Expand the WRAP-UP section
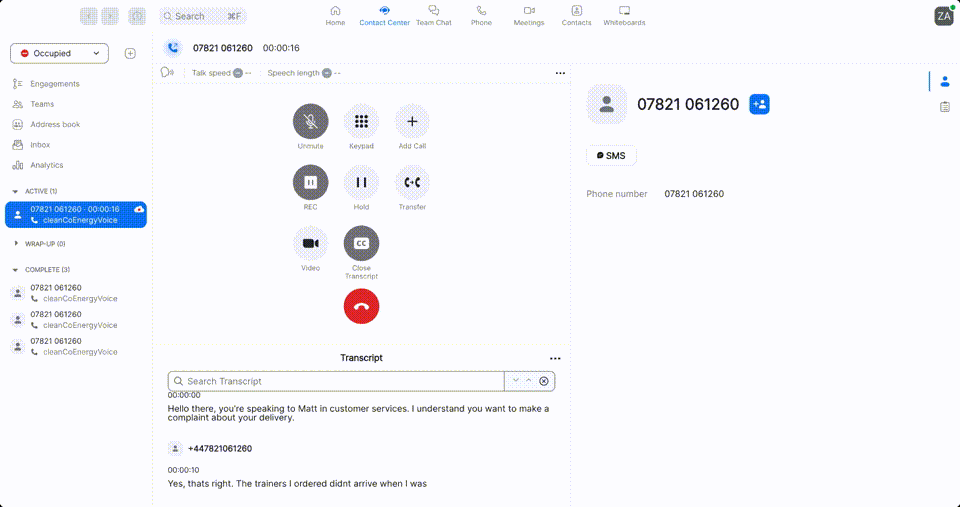This screenshot has height=507, width=960. (x=16, y=244)
